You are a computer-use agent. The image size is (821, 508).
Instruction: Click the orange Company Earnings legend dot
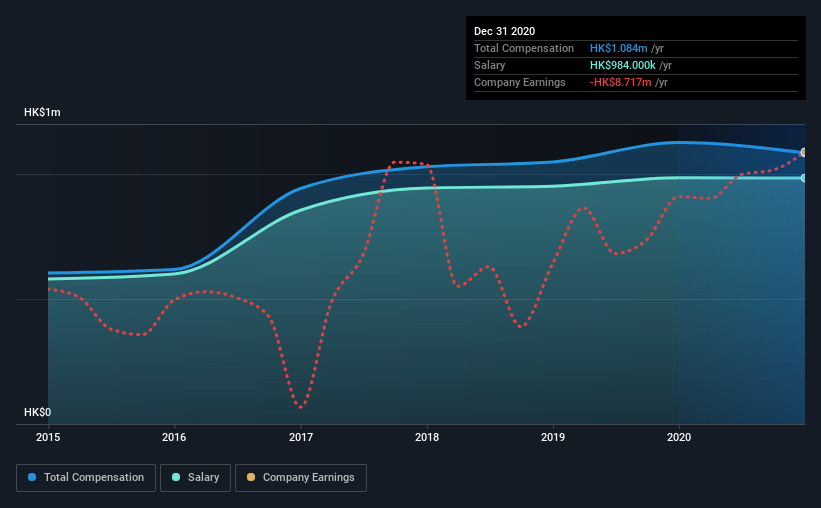point(251,477)
